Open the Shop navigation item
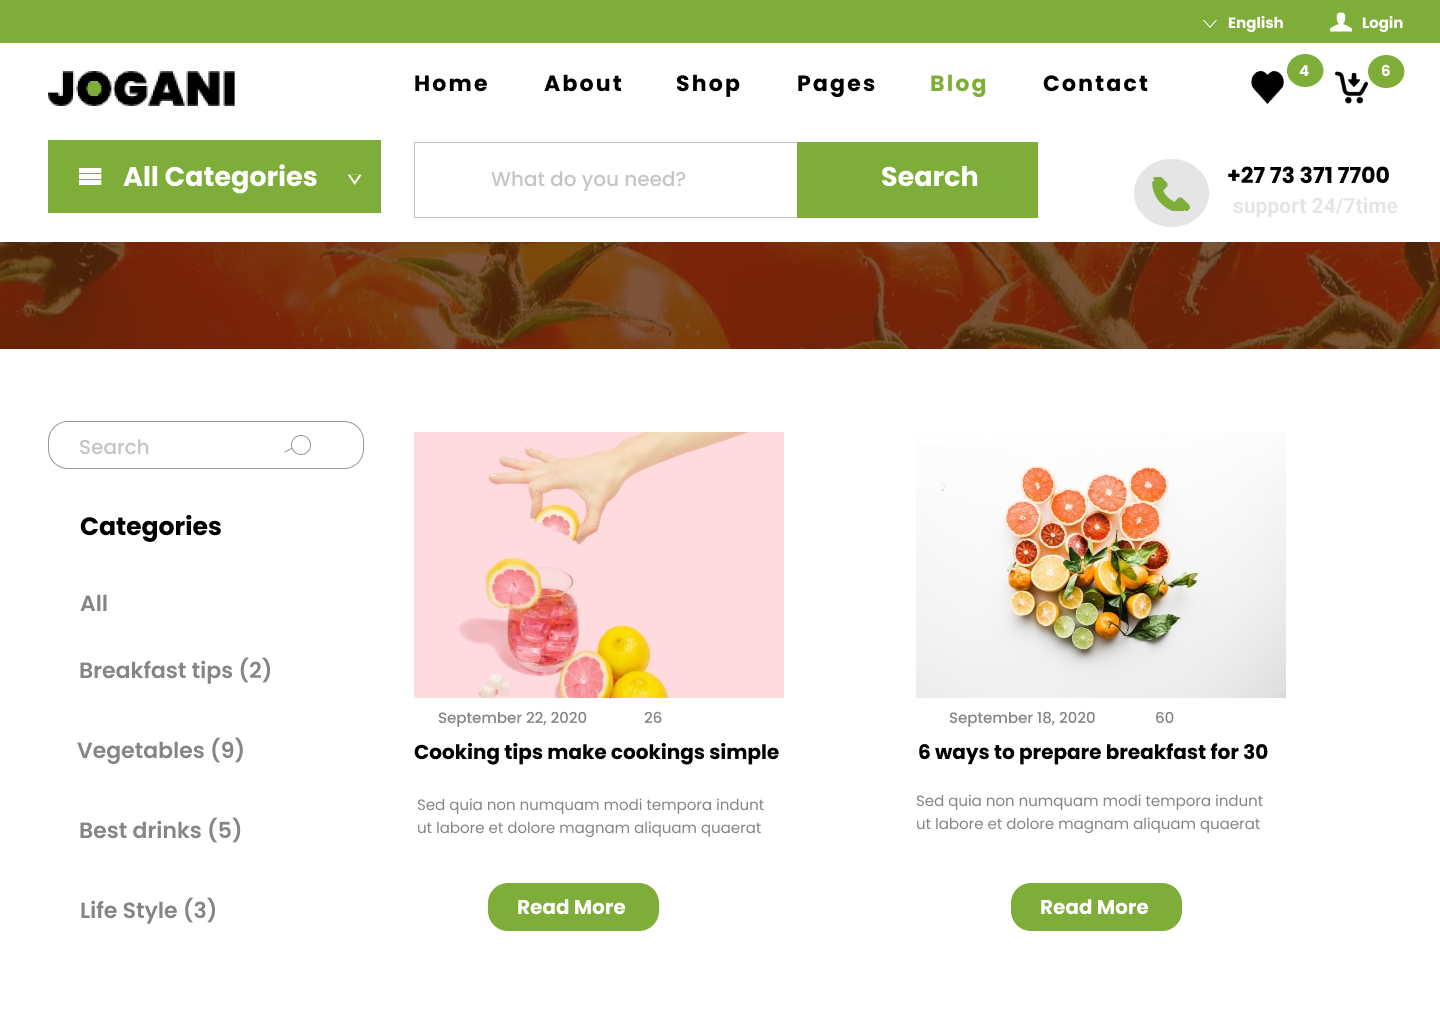 708,84
